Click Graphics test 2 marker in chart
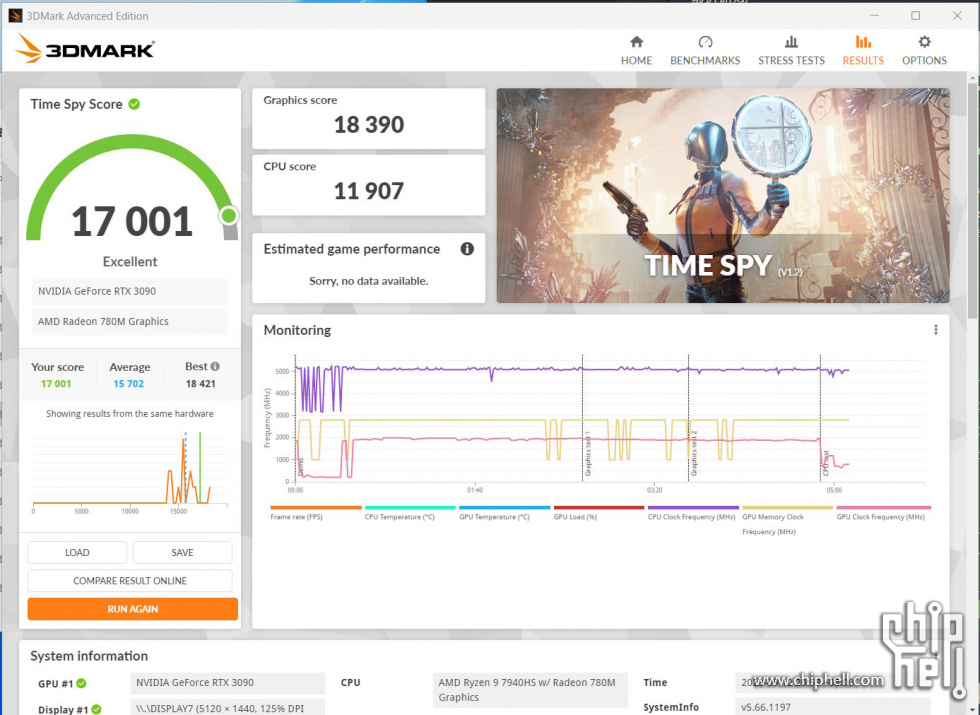The height and width of the screenshot is (715, 980). point(693,454)
